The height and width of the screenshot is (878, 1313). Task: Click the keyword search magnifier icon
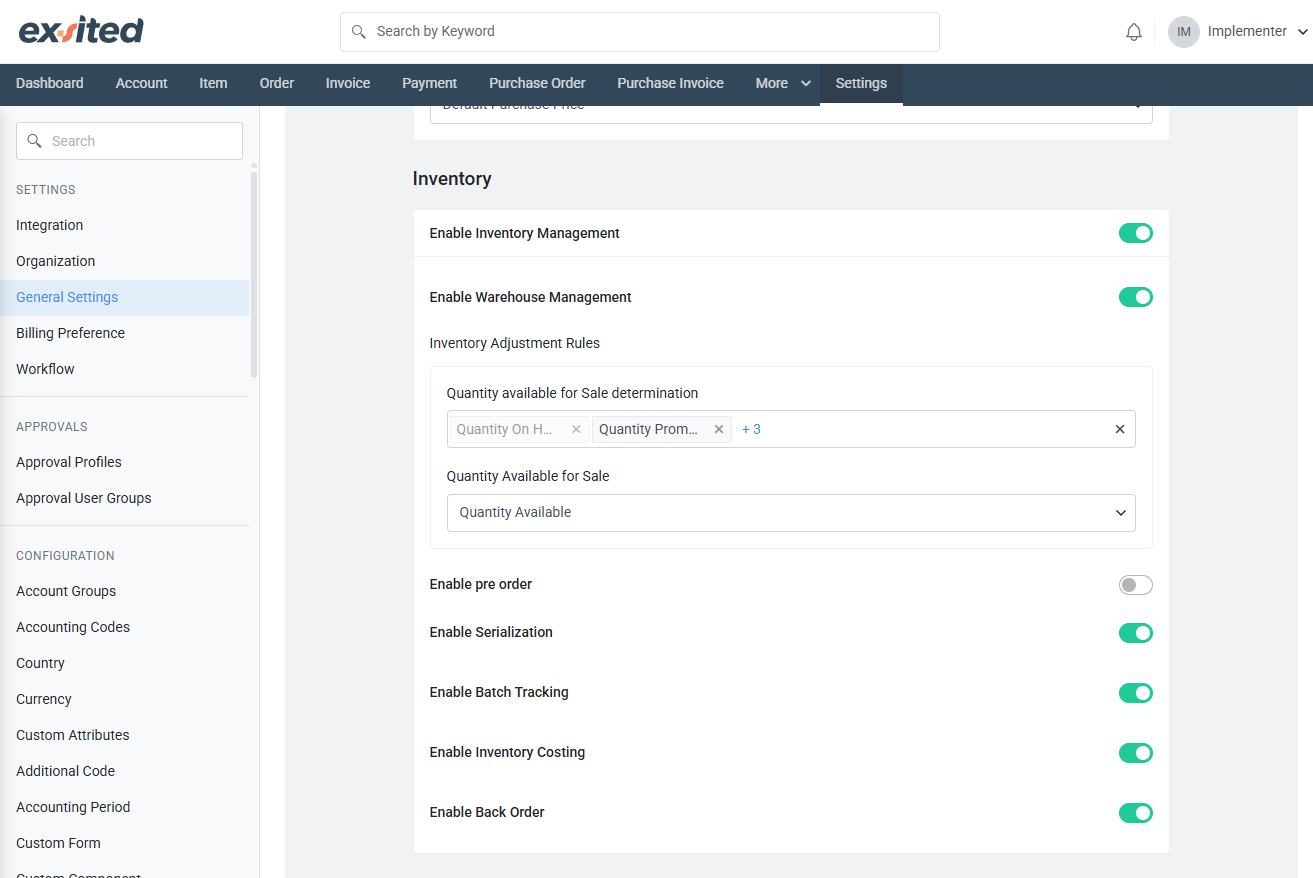[x=359, y=32]
